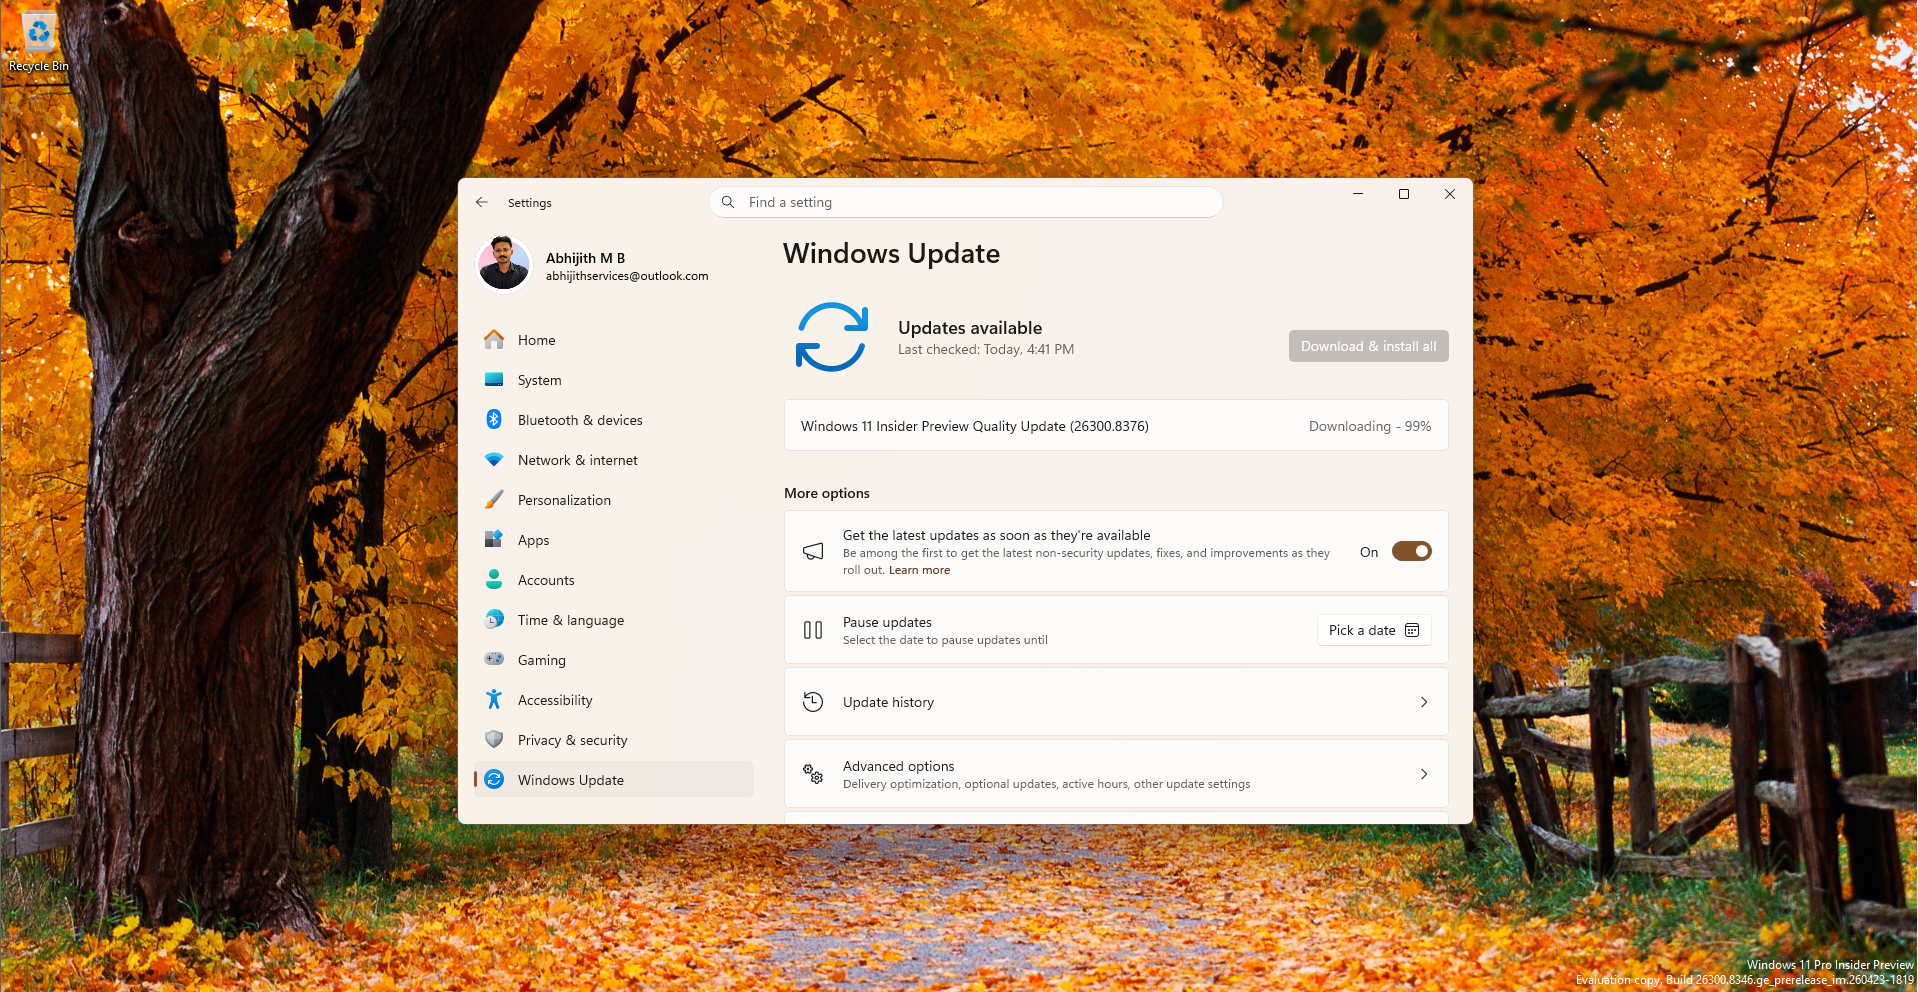Click the Pause updates label

pos(887,622)
